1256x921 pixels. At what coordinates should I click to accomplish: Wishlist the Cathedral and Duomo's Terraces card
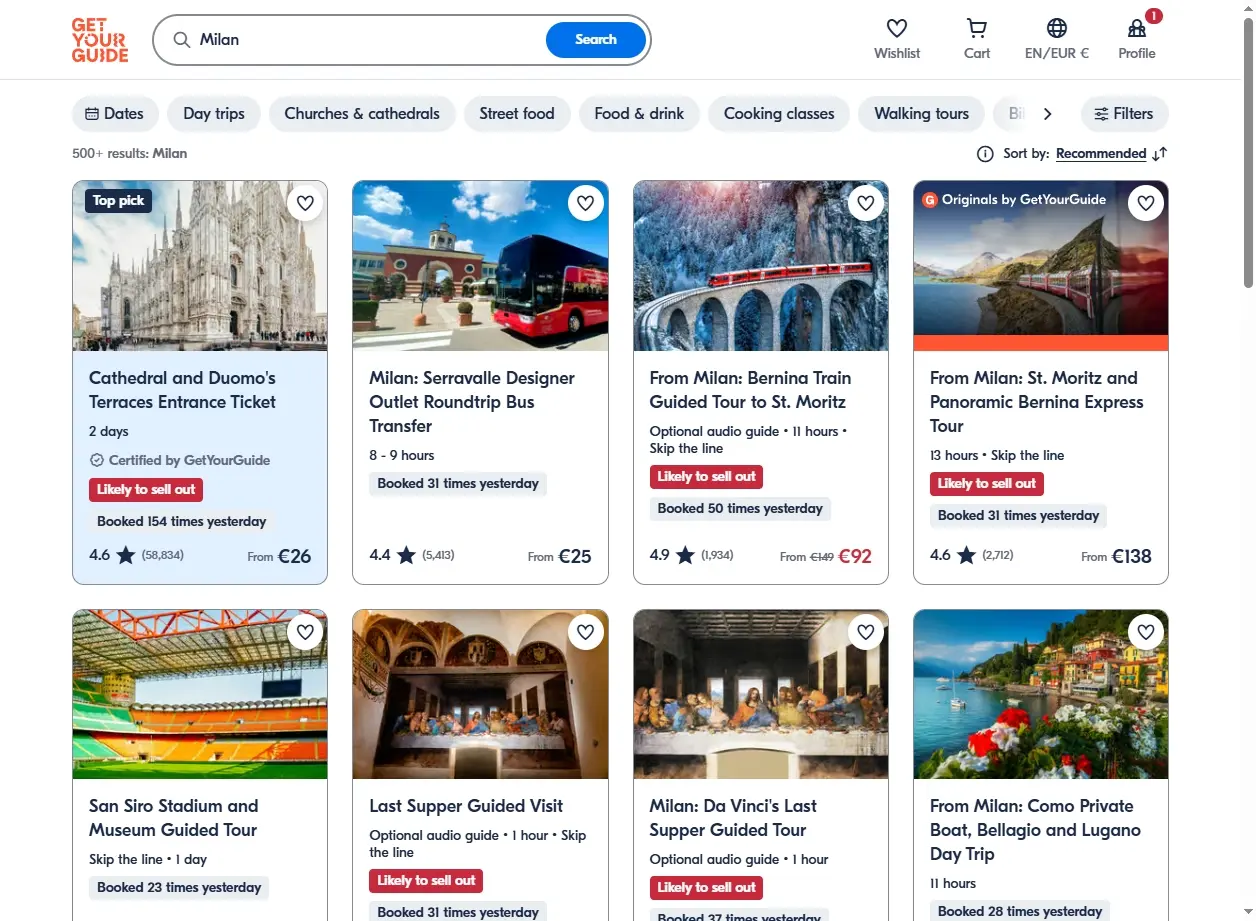pyautogui.click(x=306, y=203)
